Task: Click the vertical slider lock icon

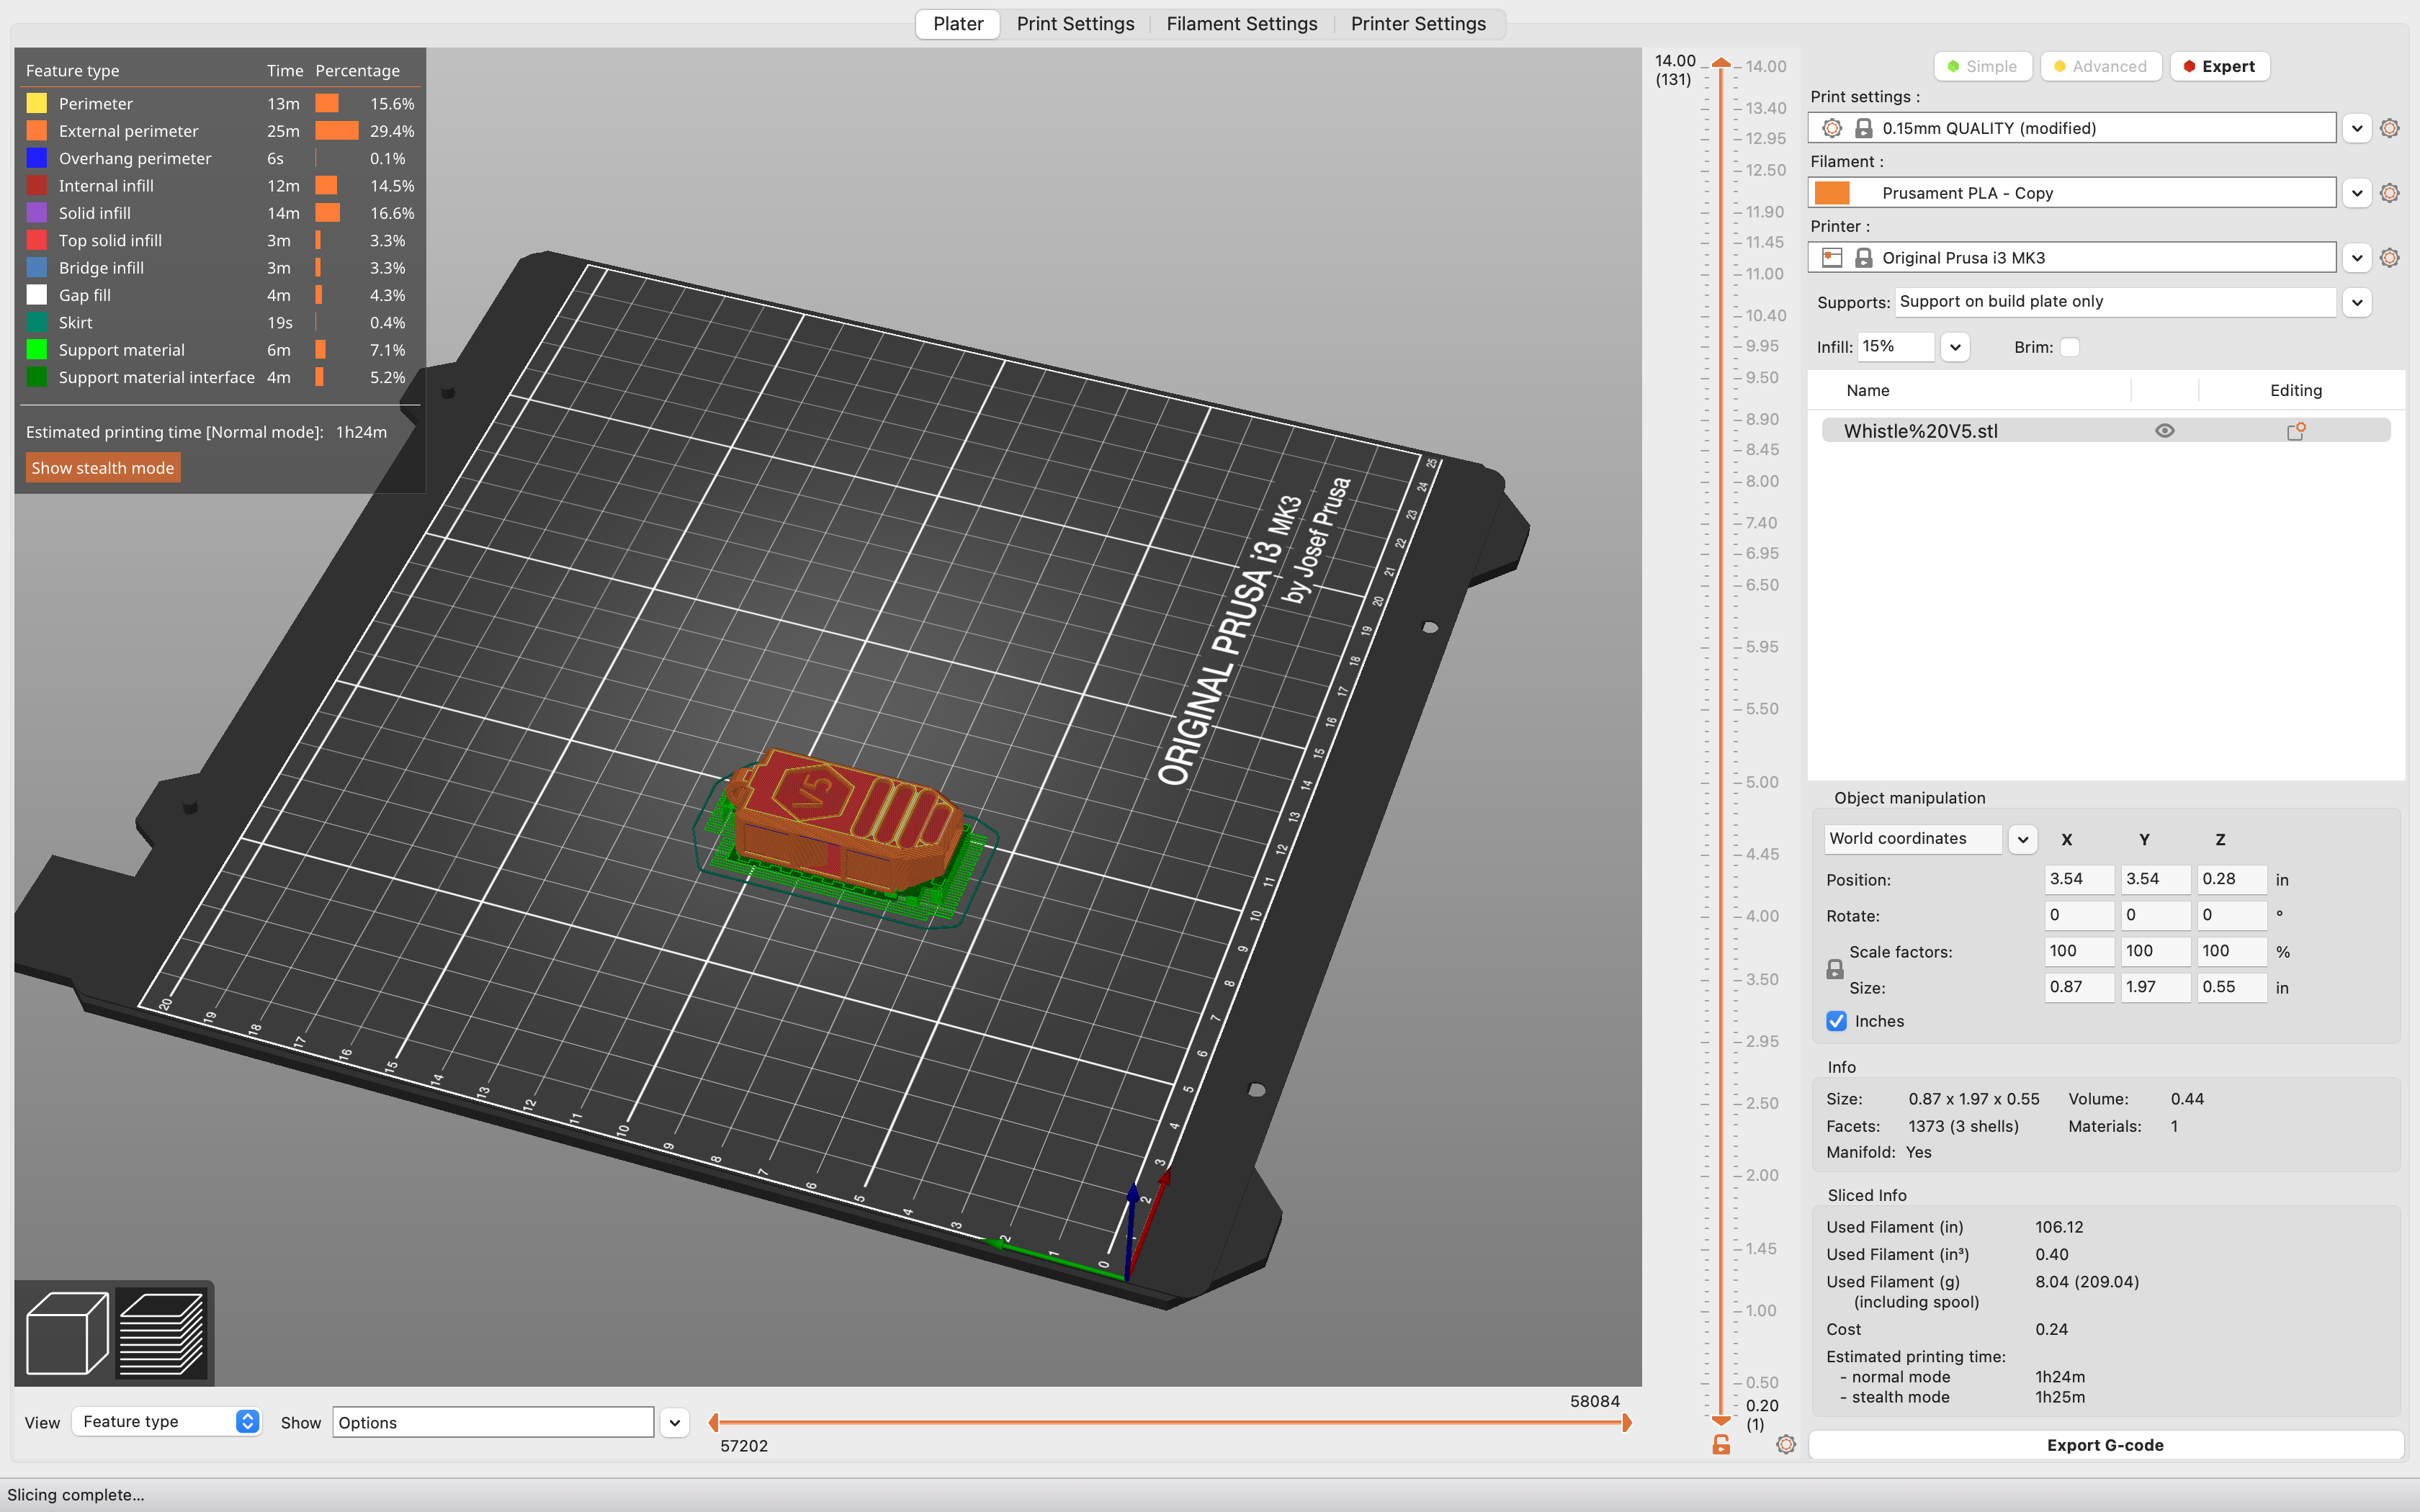Action: (x=1721, y=1445)
